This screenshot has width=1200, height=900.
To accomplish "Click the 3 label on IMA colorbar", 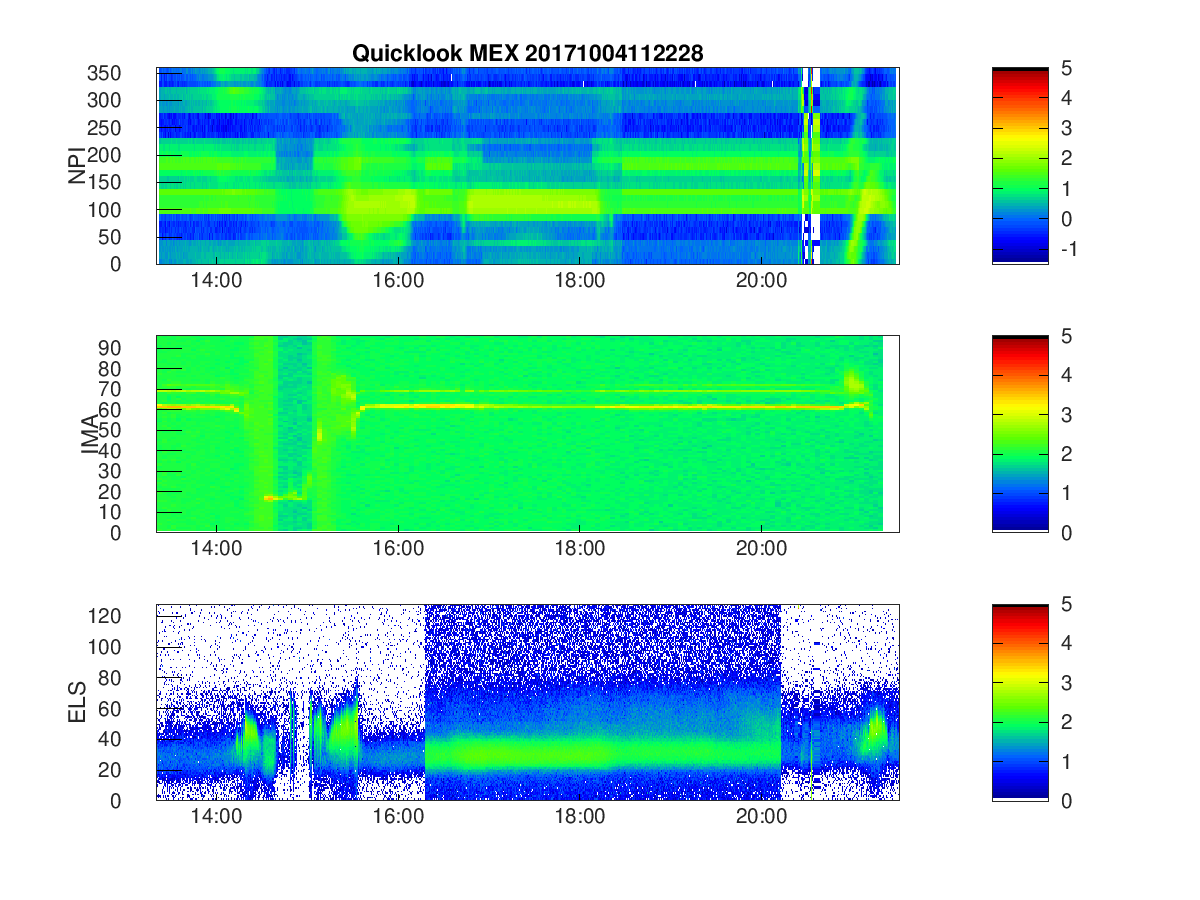I will 1066,415.
